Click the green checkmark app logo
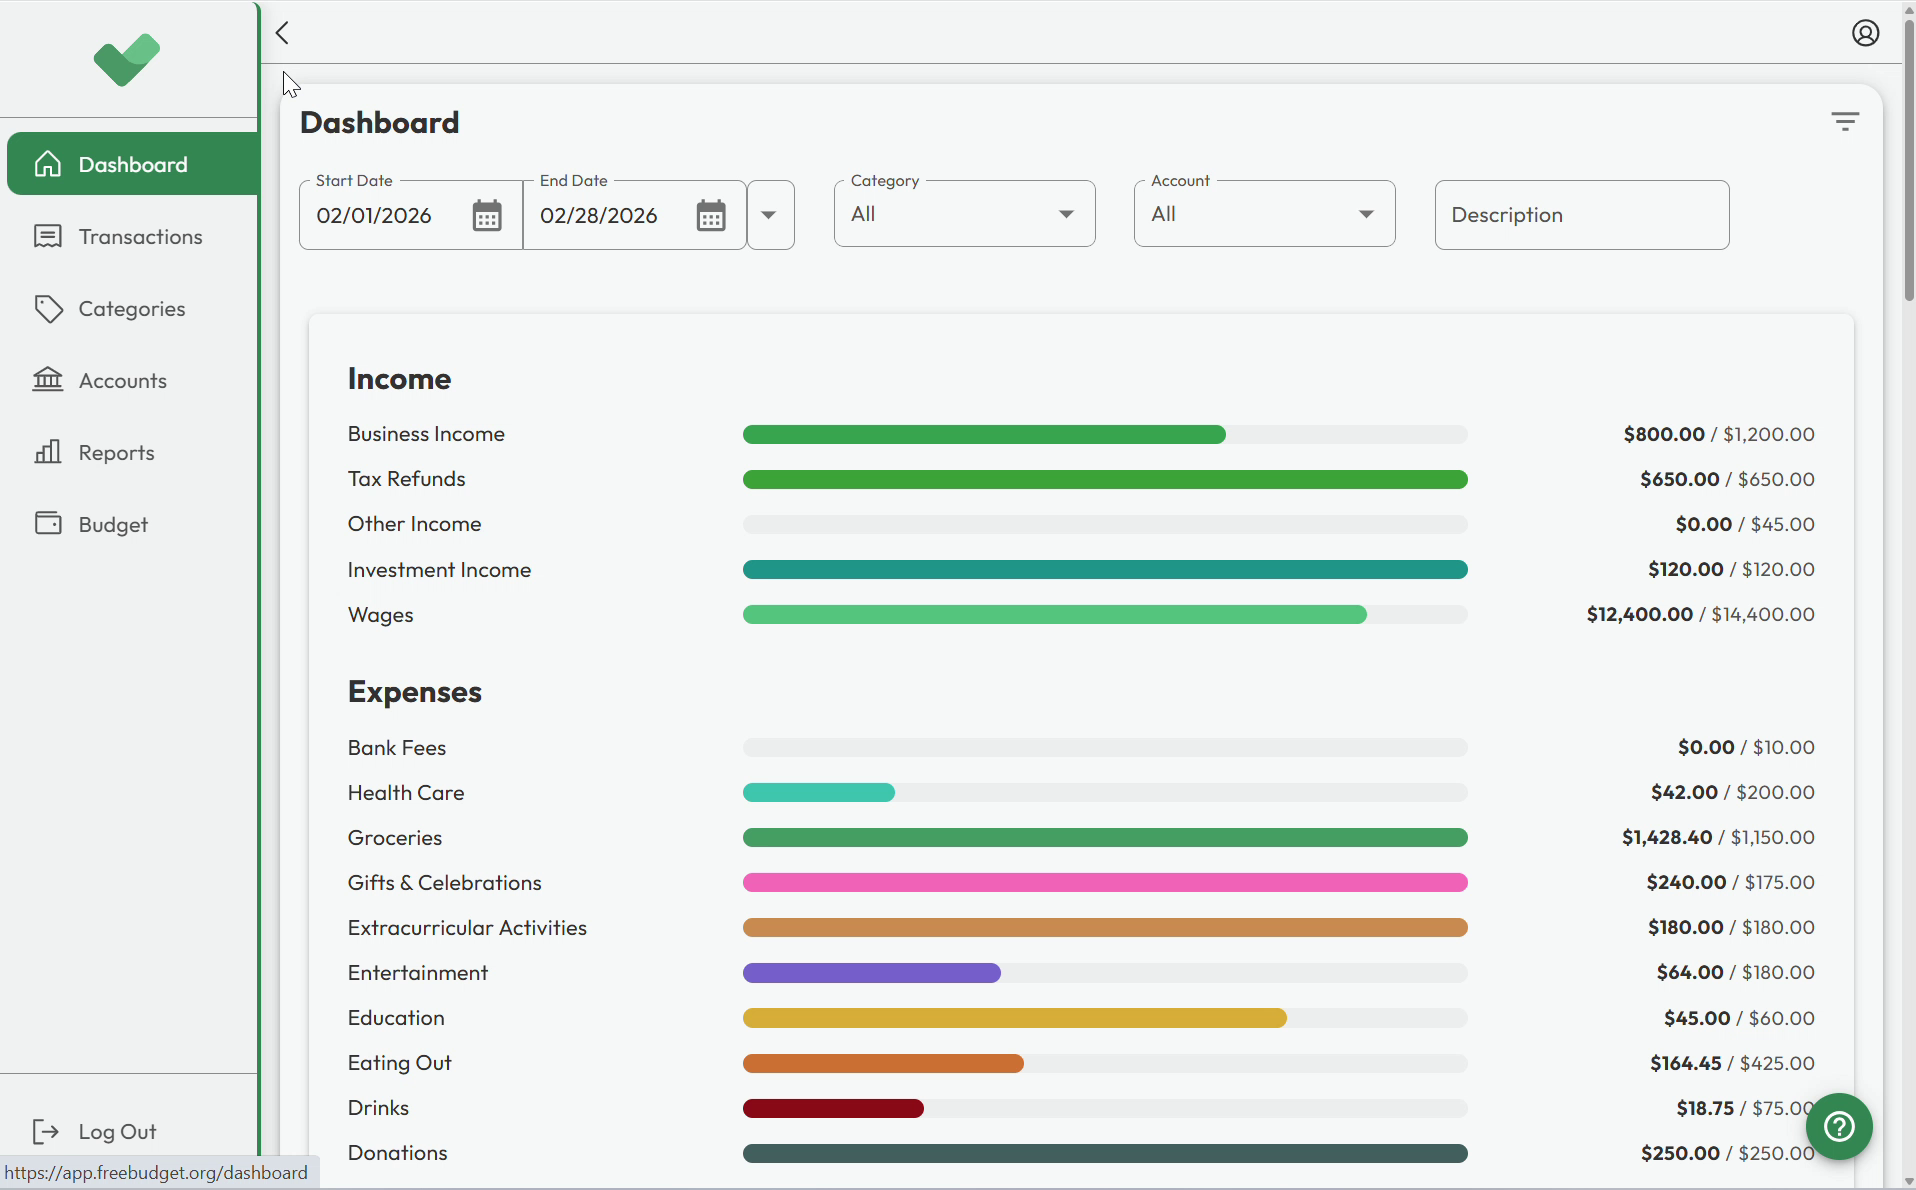The height and width of the screenshot is (1190, 1916). click(x=126, y=59)
